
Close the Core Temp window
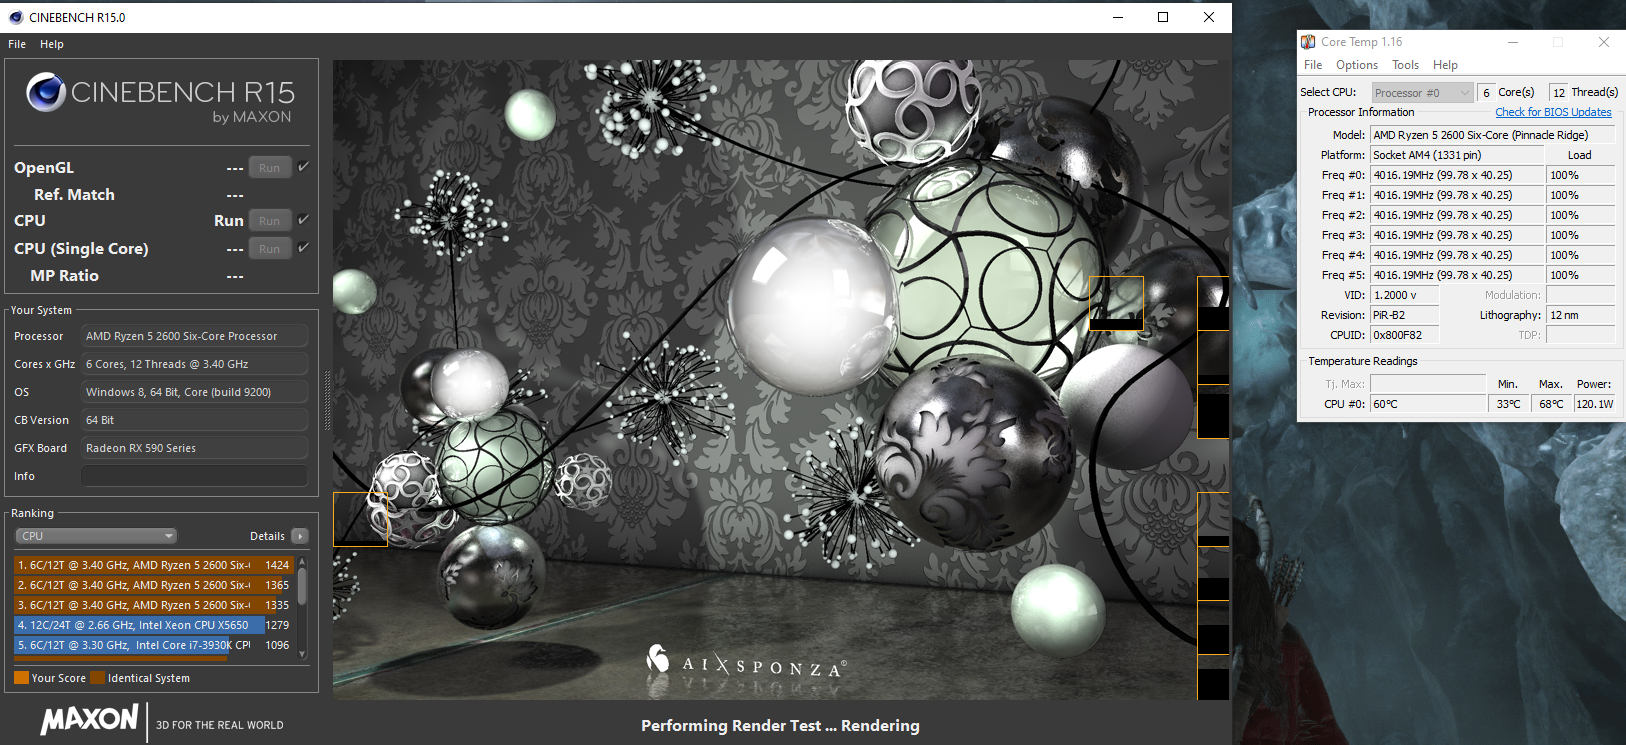point(1604,42)
